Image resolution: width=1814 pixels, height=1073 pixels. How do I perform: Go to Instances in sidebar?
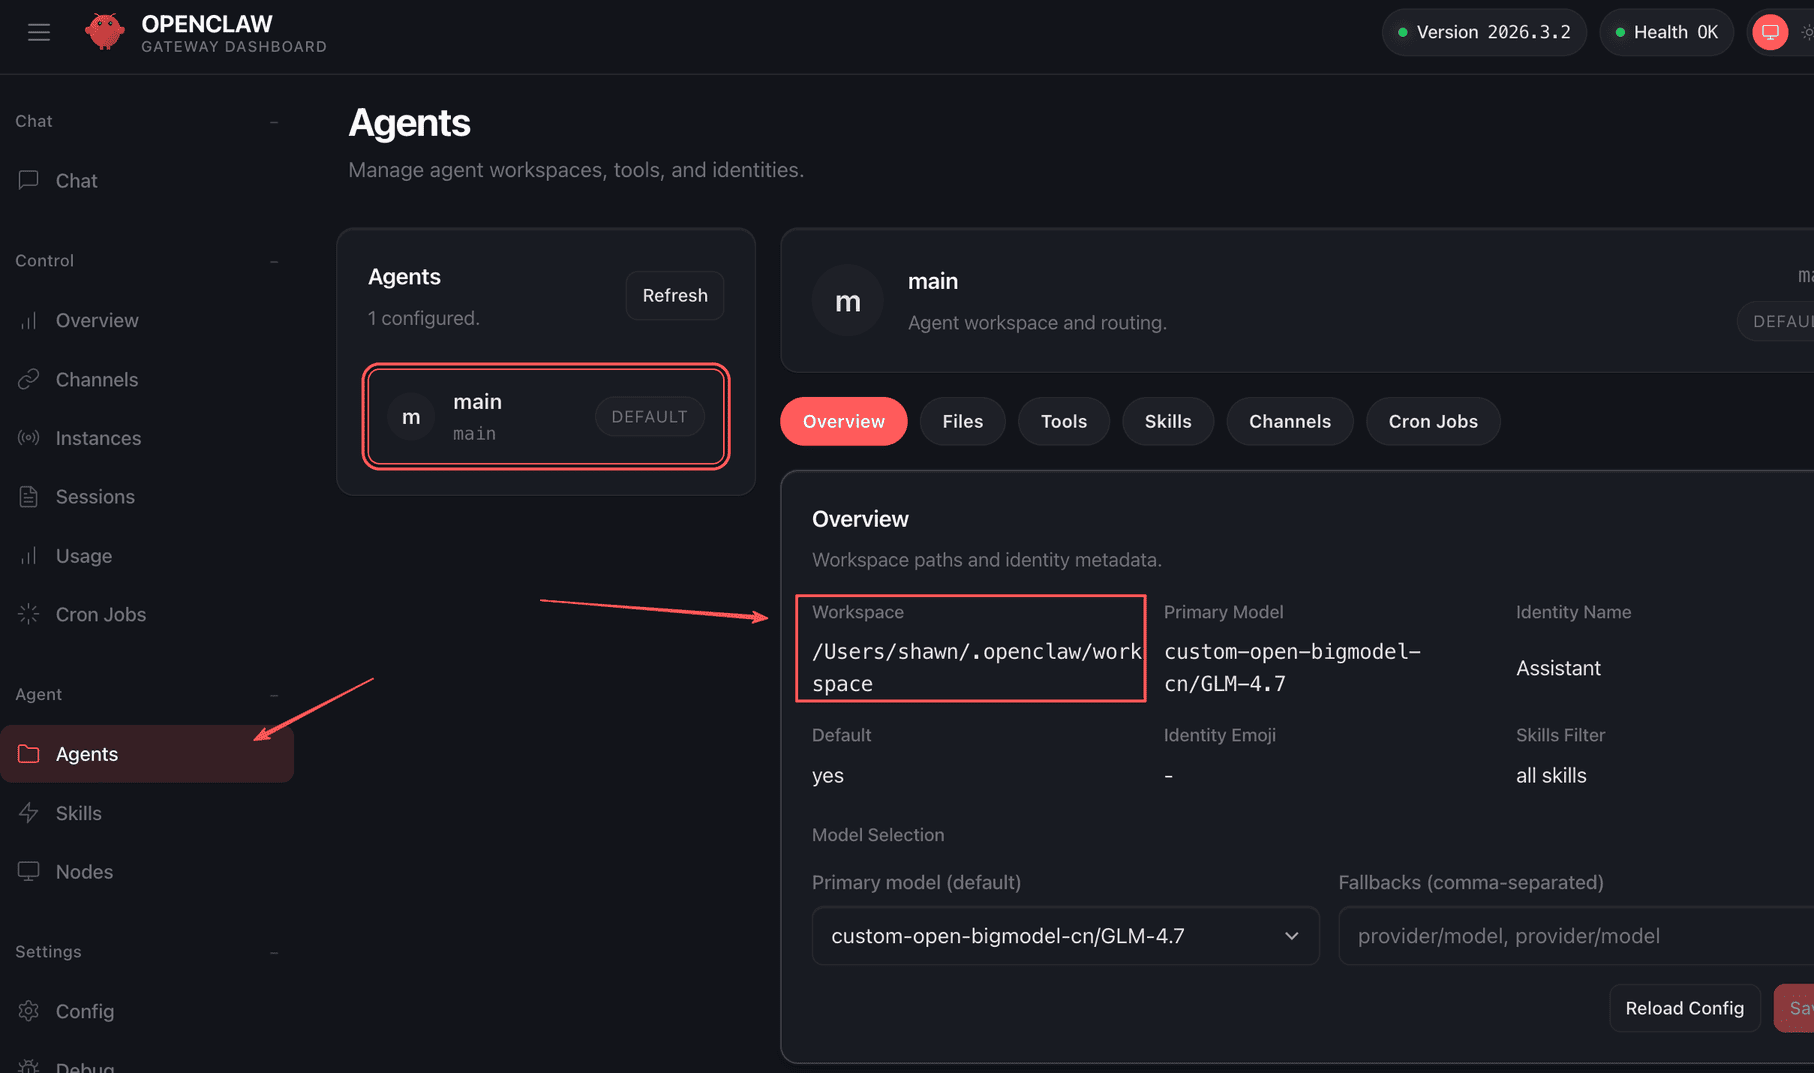pos(98,438)
